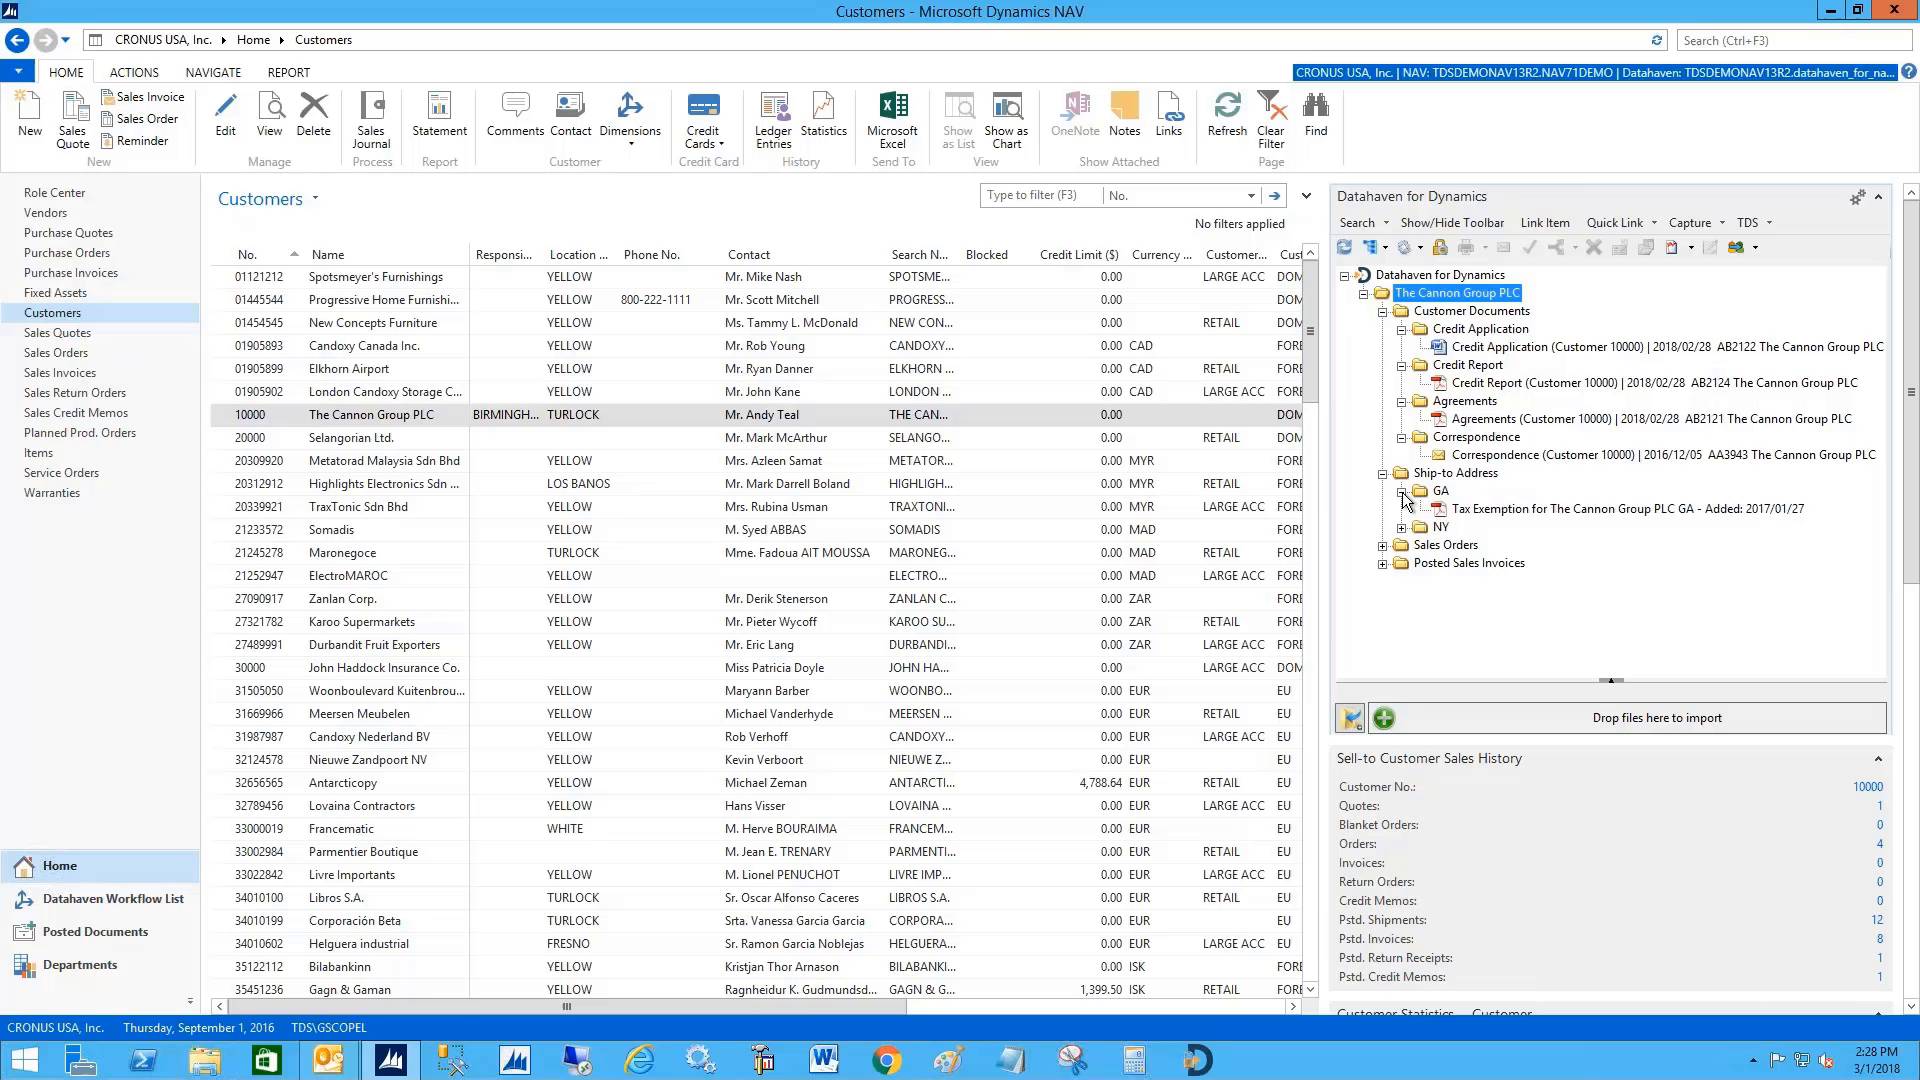Expand the Posted Sales Invoices node
This screenshot has height=1080, width=1920.
click(1382, 563)
